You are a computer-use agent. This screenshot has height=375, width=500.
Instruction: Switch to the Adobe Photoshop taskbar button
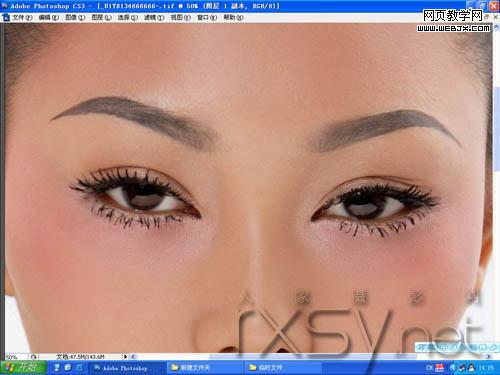127,368
